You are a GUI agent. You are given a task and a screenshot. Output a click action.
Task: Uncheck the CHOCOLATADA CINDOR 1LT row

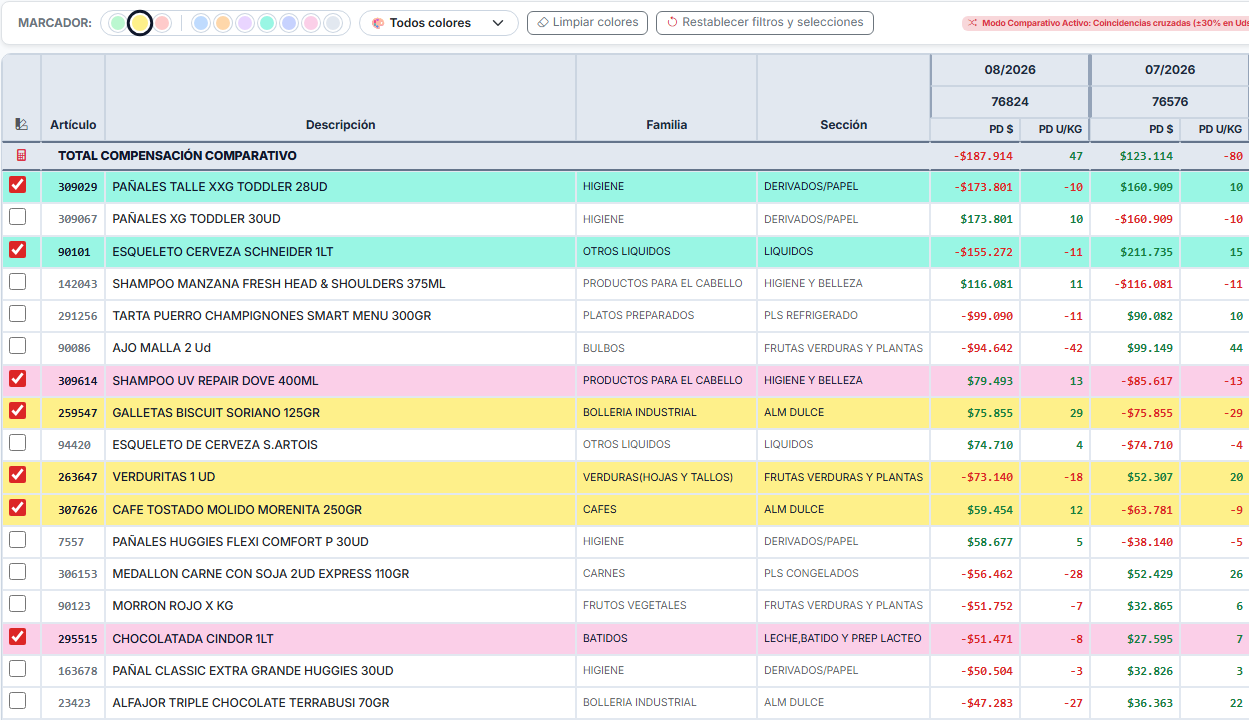(x=18, y=637)
